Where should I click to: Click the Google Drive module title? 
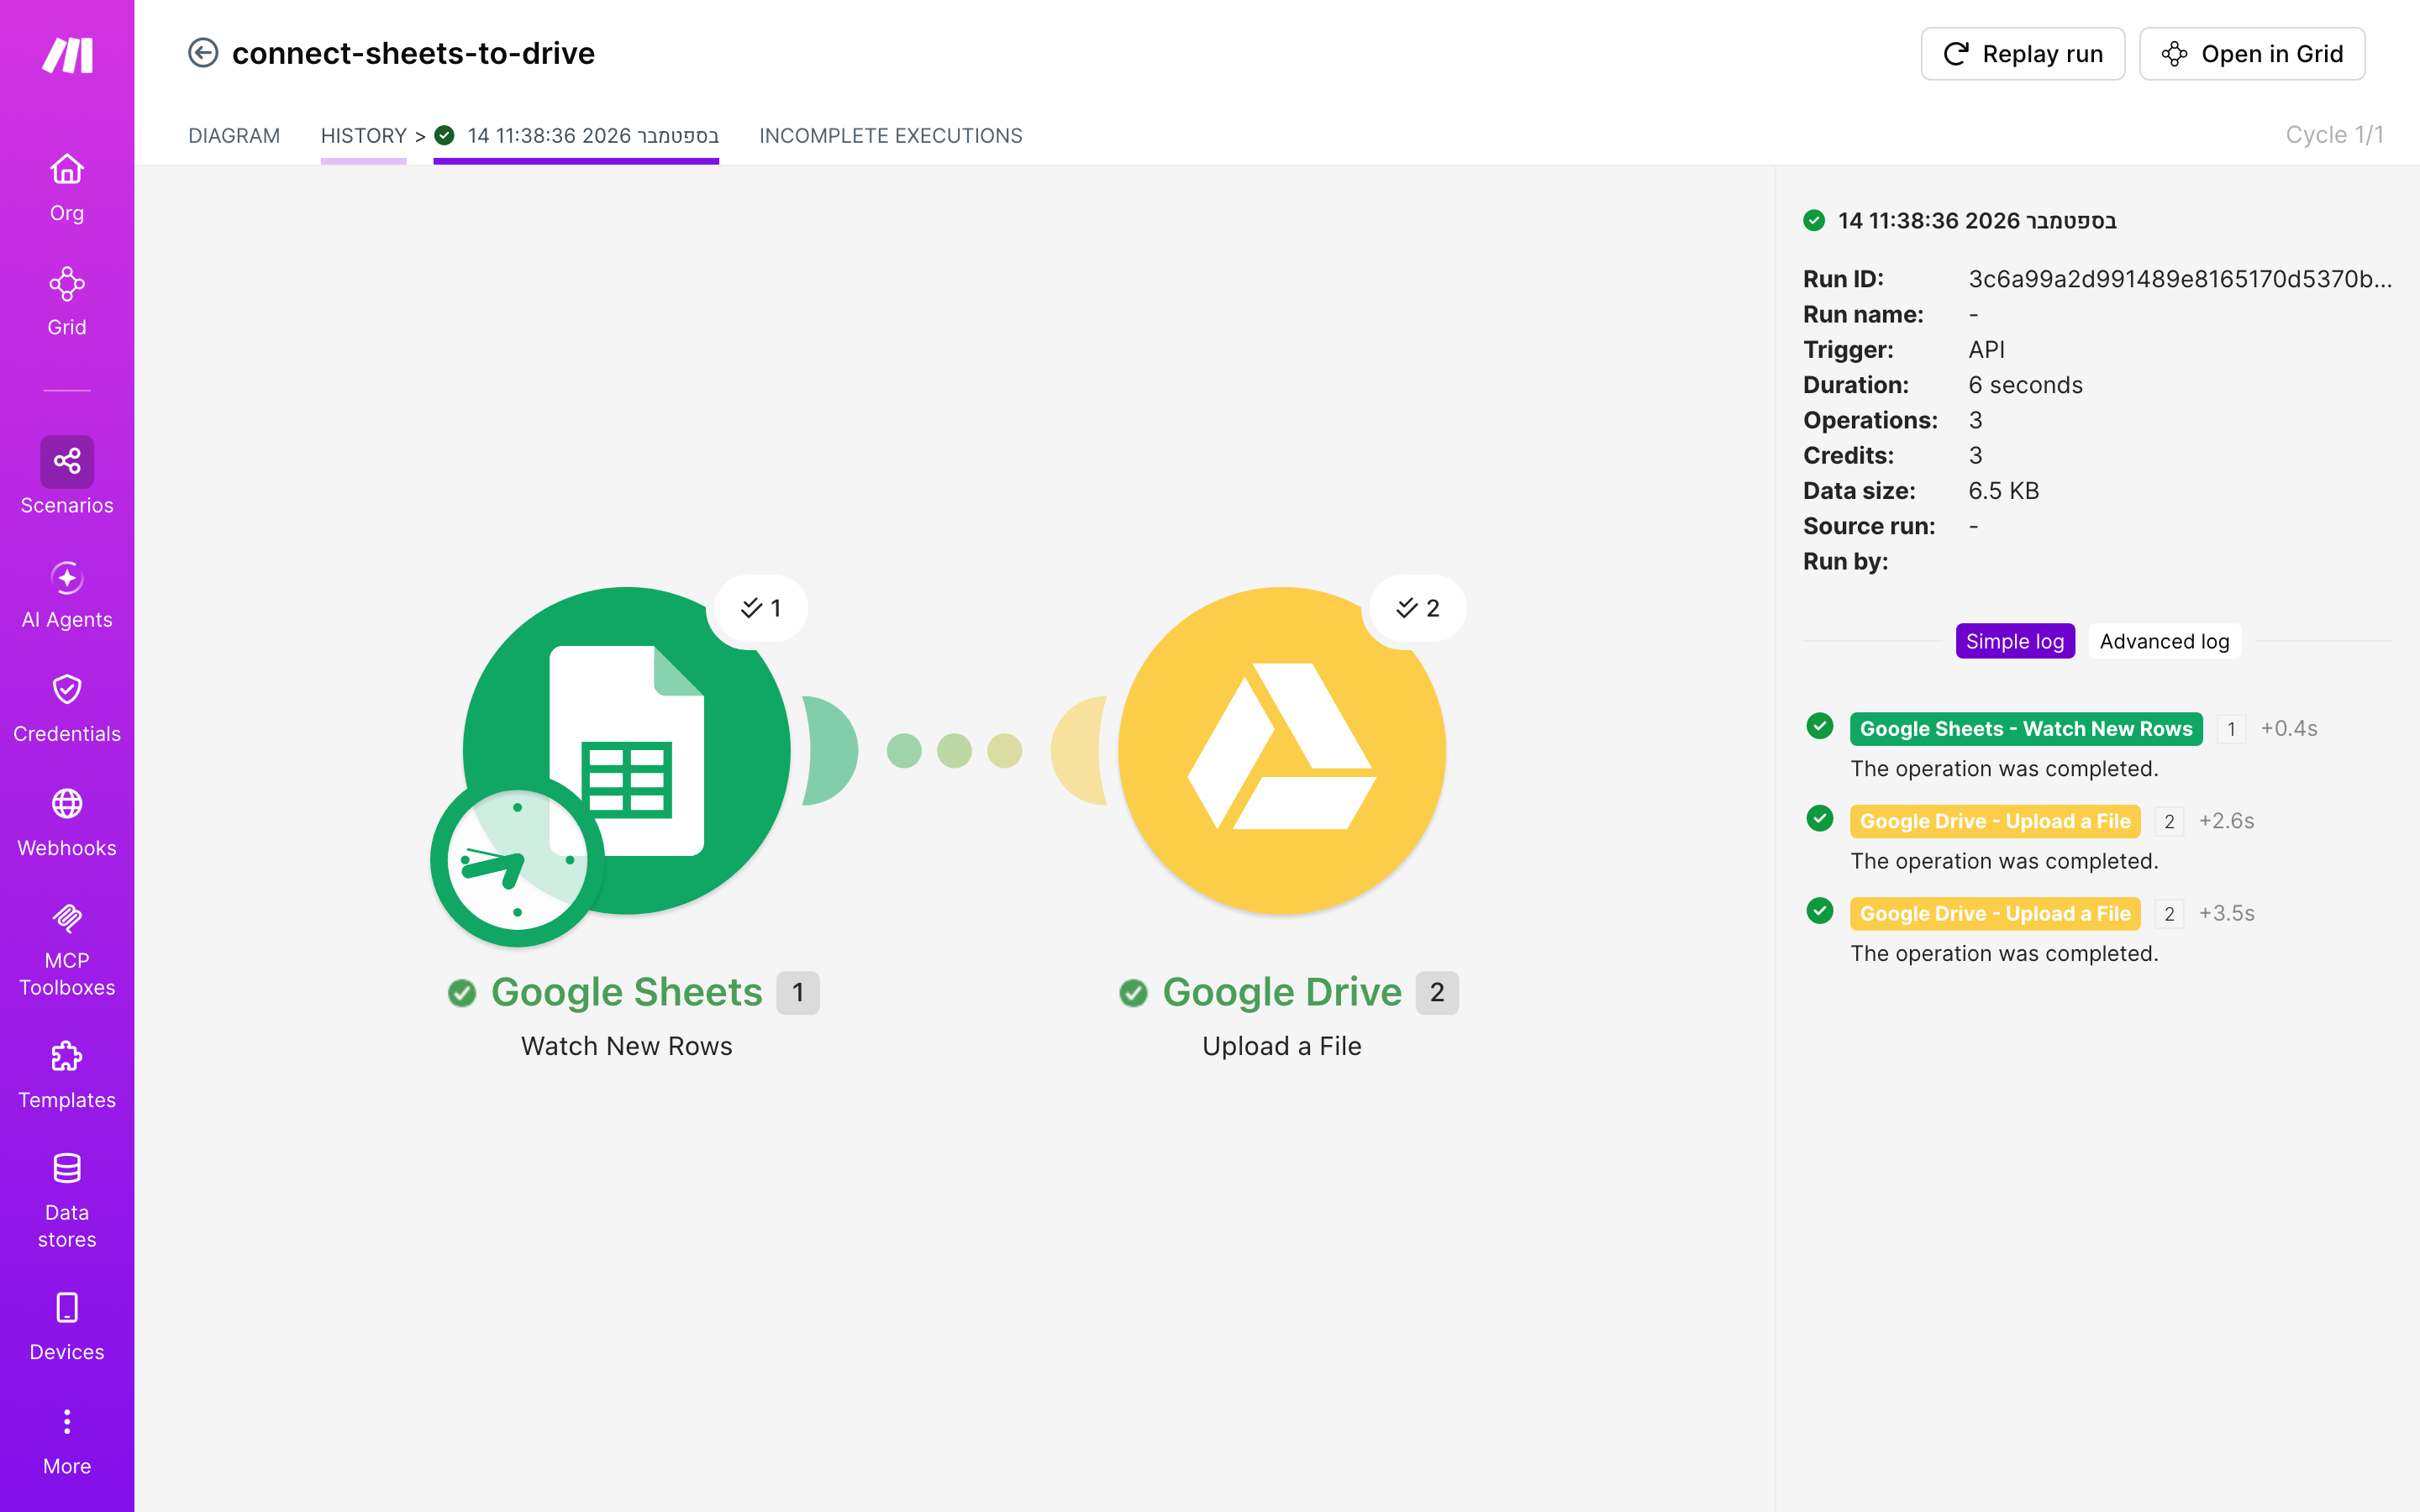(1282, 992)
